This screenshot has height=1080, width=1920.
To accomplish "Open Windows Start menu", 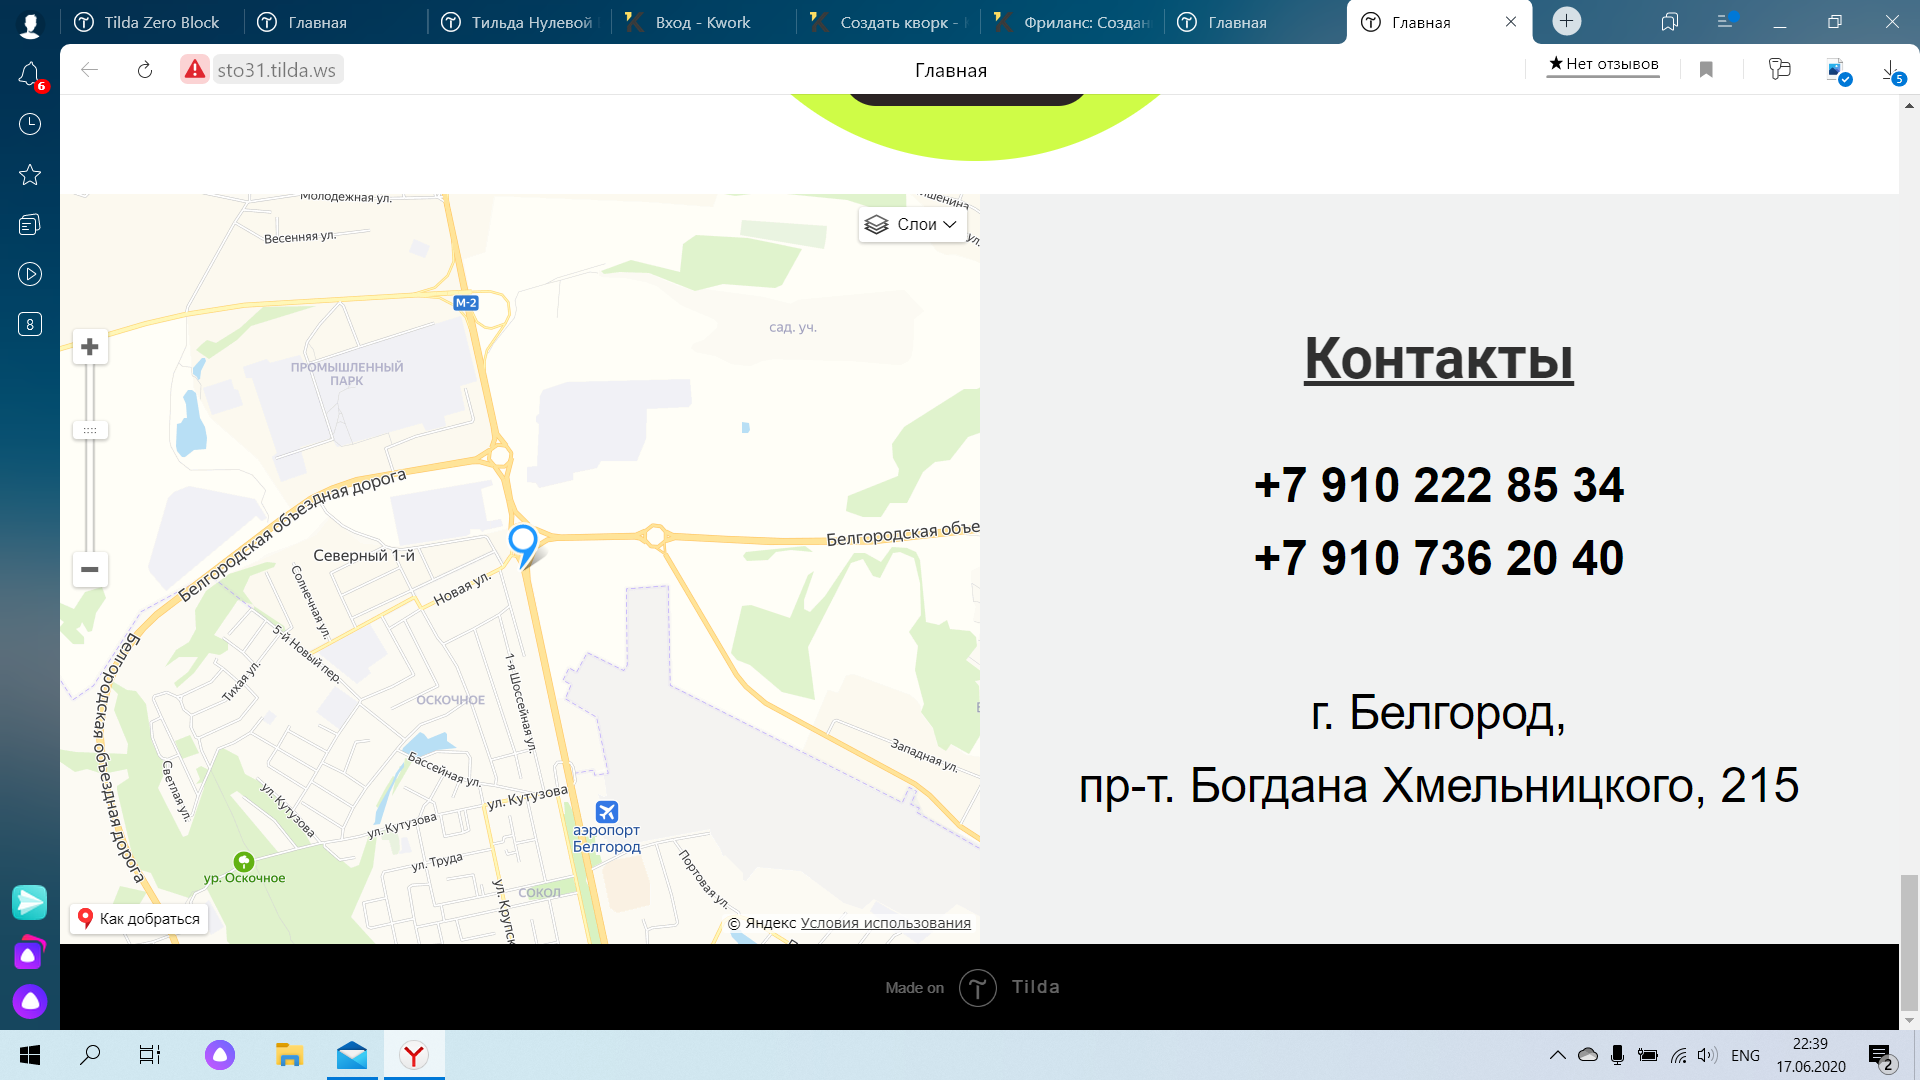I will click(x=30, y=1055).
